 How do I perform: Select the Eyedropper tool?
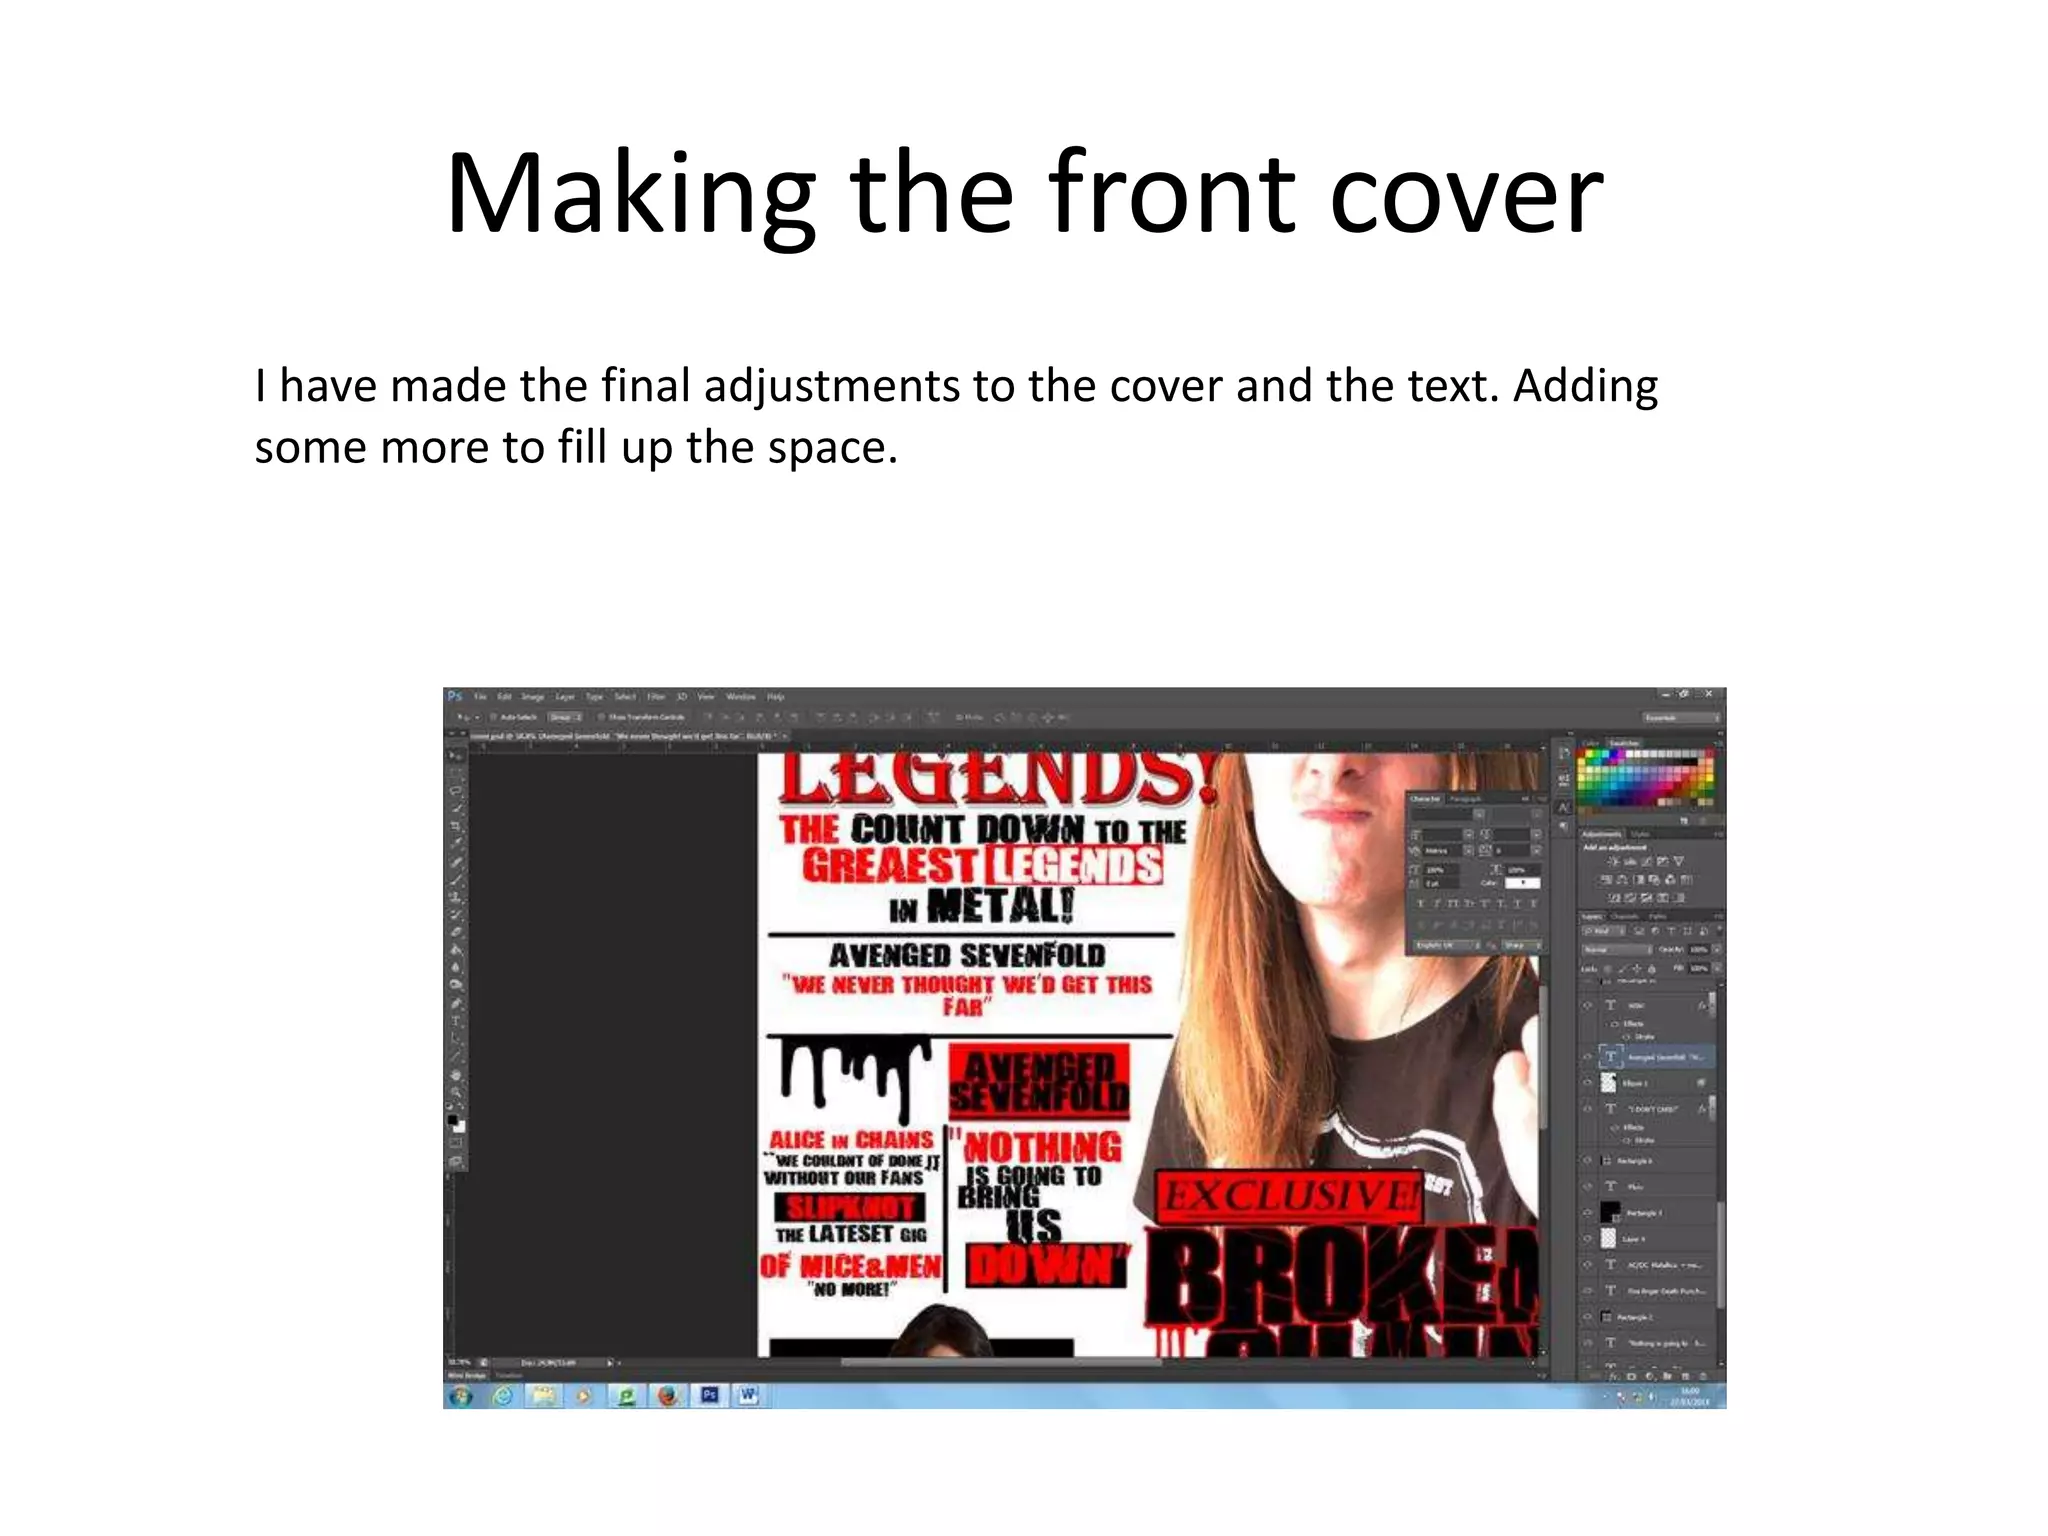pos(456,844)
